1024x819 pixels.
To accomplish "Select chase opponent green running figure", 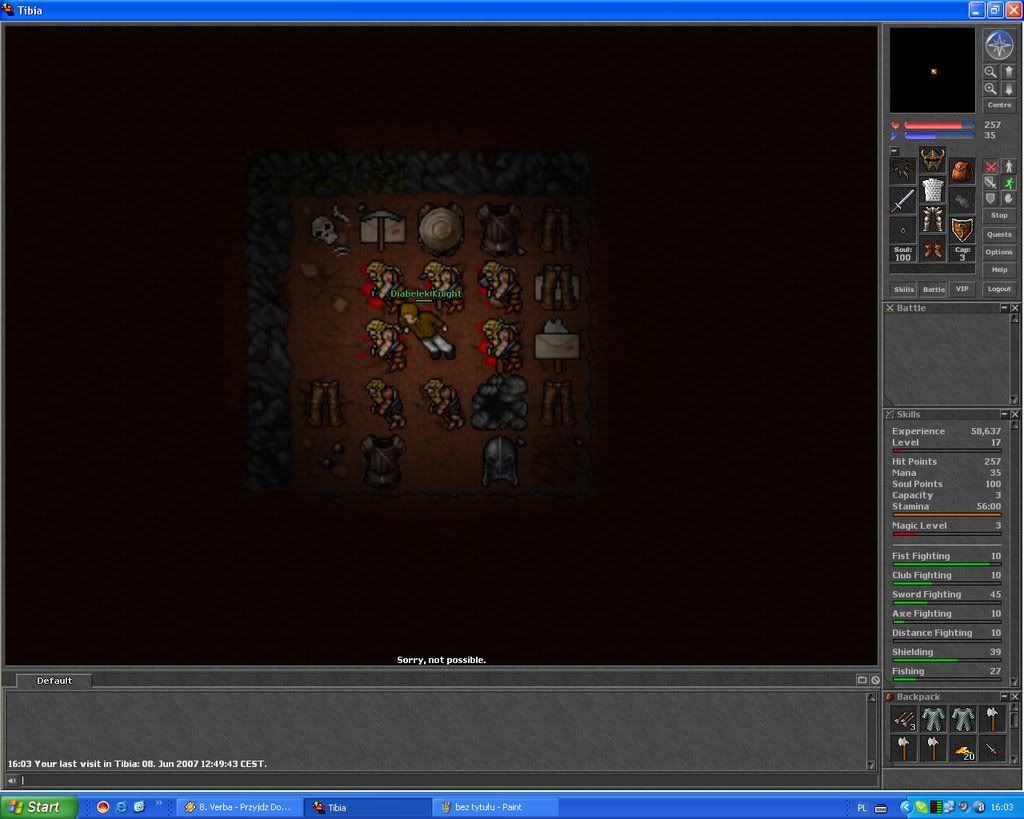I will click(1009, 183).
